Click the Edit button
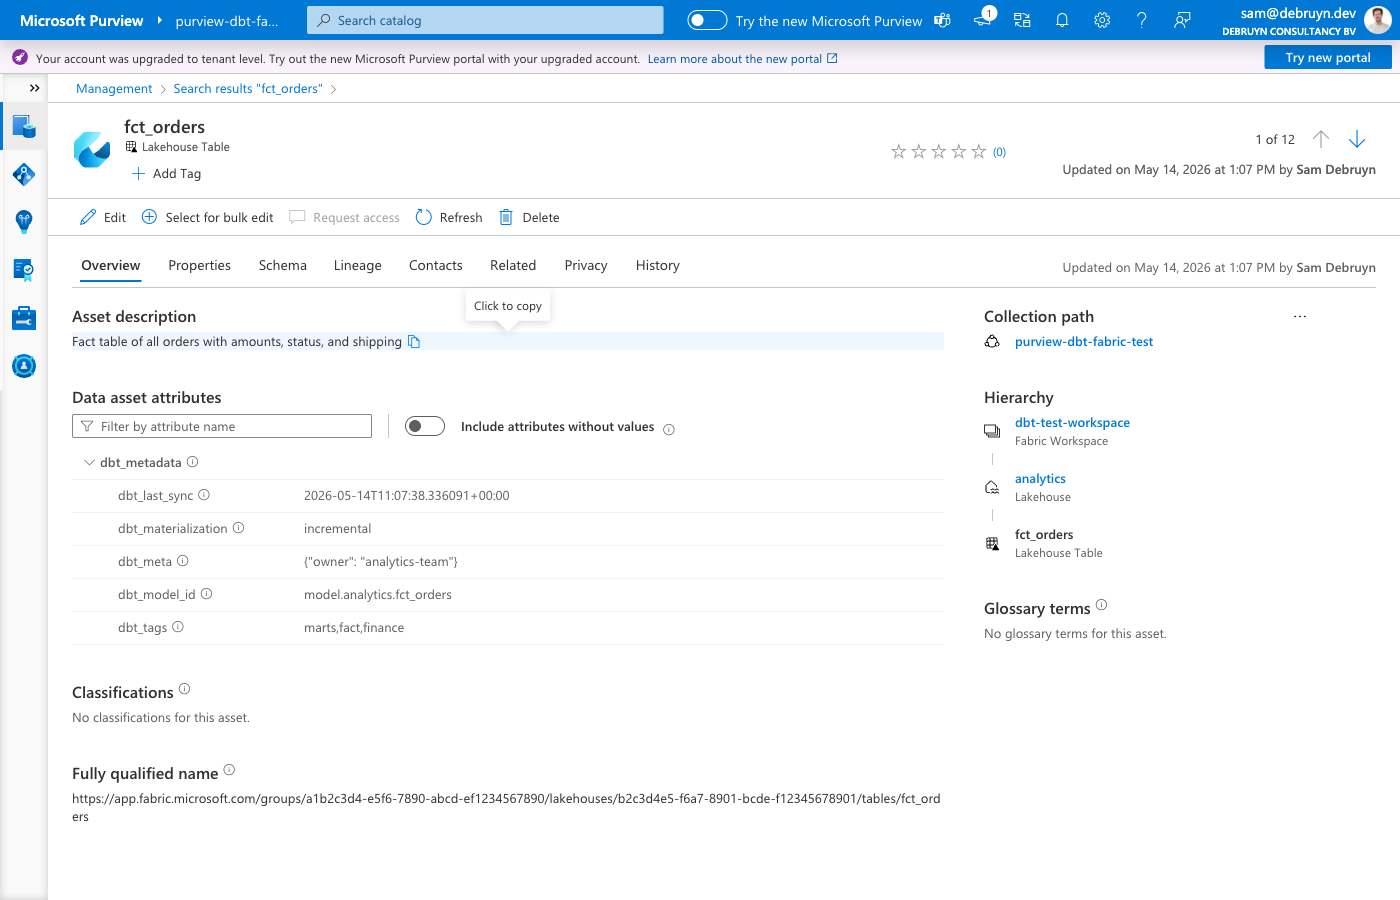The height and width of the screenshot is (900, 1400). click(103, 217)
